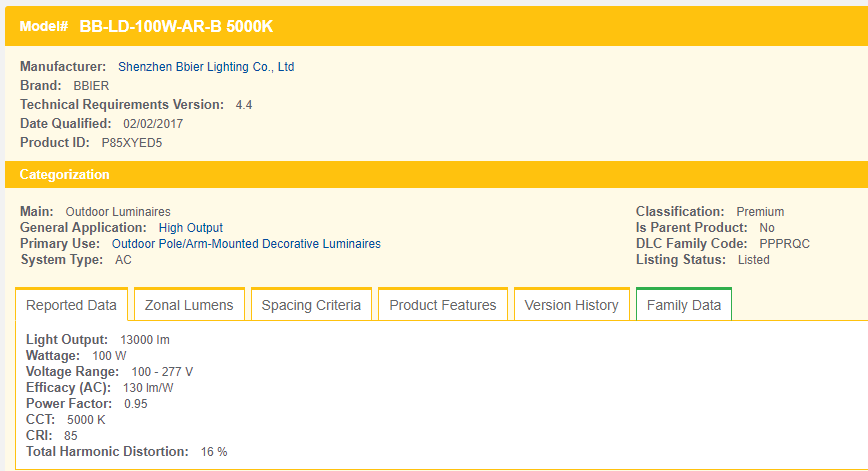
Task: Click the Listing Status value Listed
Action: click(x=753, y=260)
